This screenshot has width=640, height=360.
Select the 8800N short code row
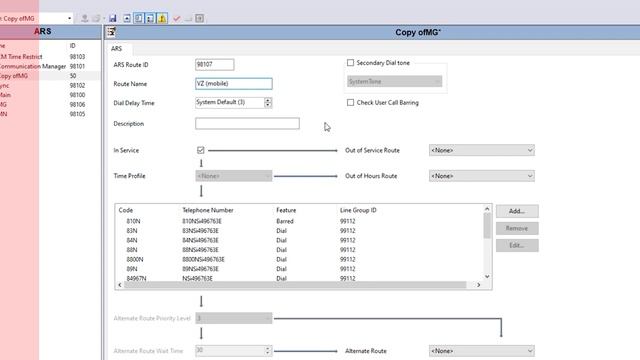(x=299, y=259)
